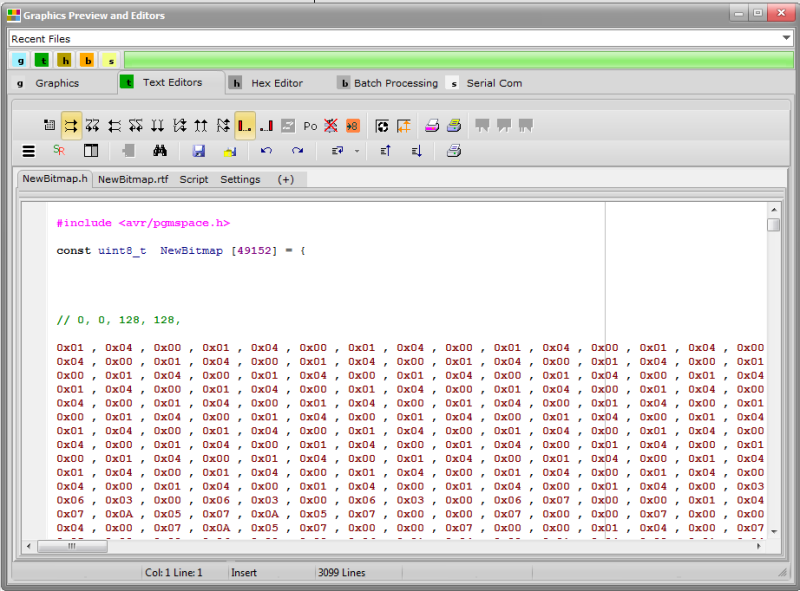Click the sort descending icon
Image resolution: width=800 pixels, height=591 pixels.
(x=417, y=151)
